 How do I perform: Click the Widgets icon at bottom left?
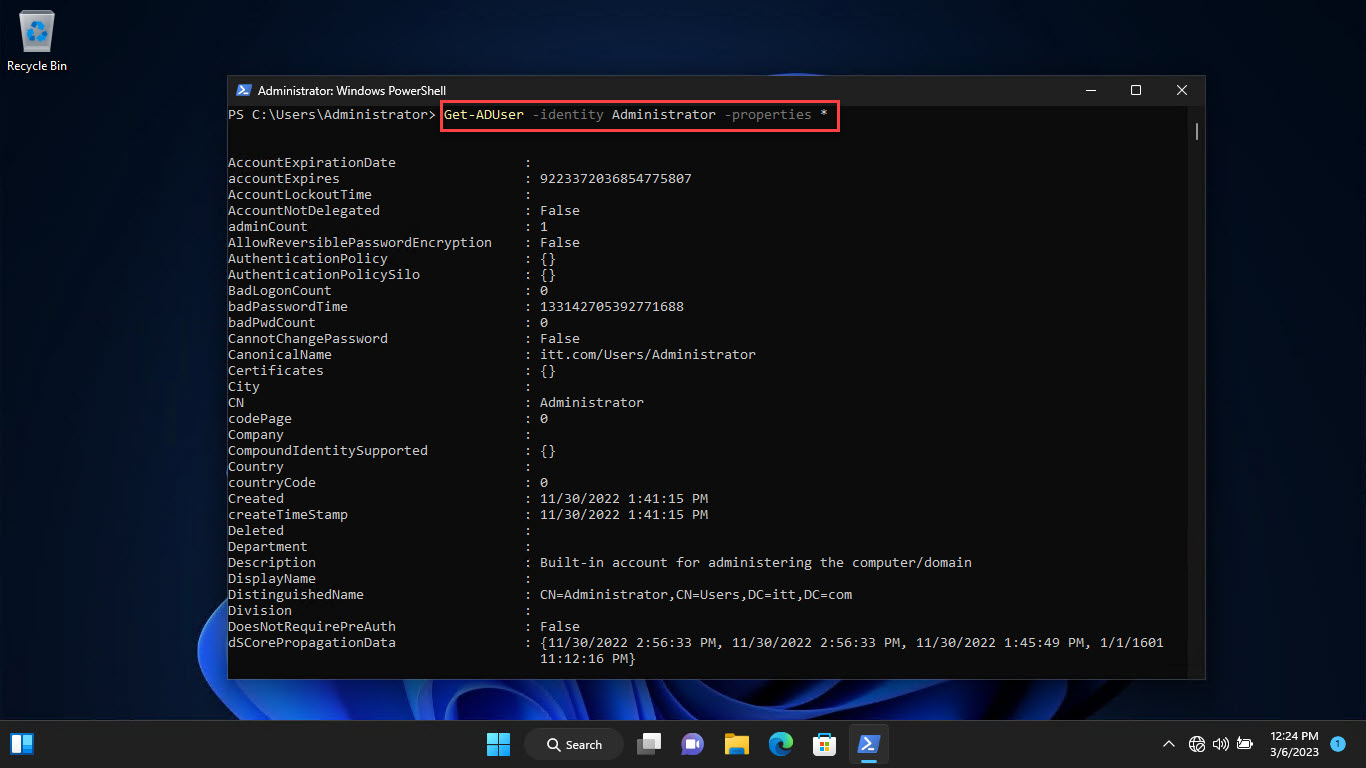coord(21,743)
